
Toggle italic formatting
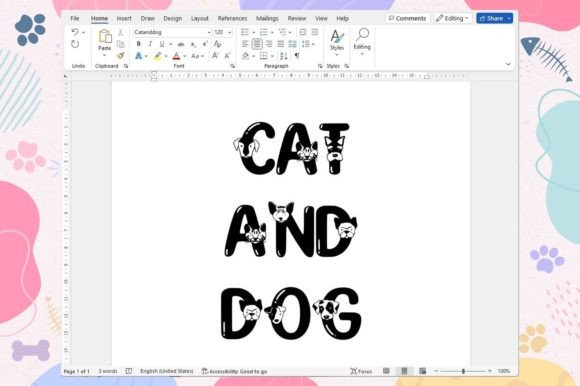tap(150, 44)
